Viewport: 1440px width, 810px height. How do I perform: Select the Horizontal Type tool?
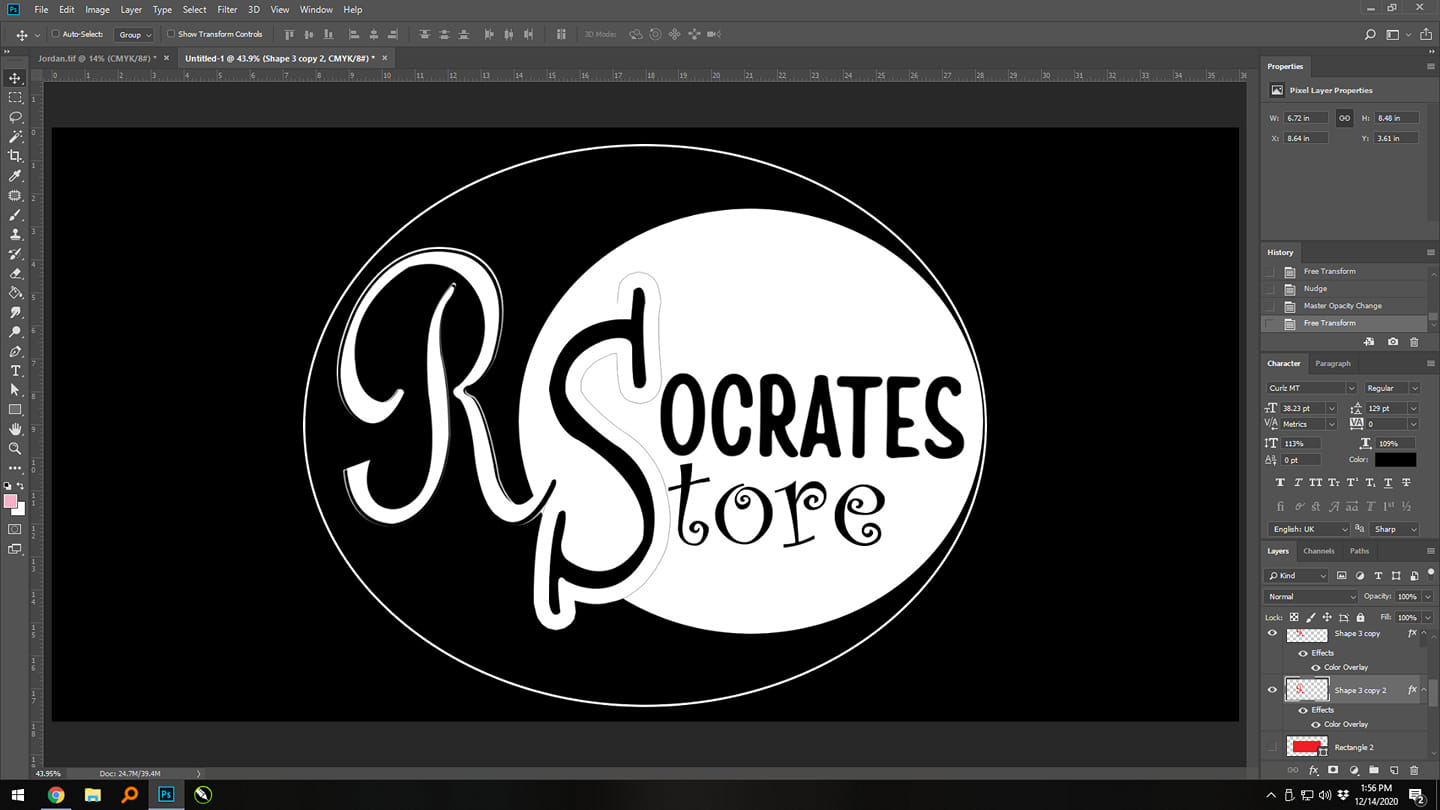[15, 371]
